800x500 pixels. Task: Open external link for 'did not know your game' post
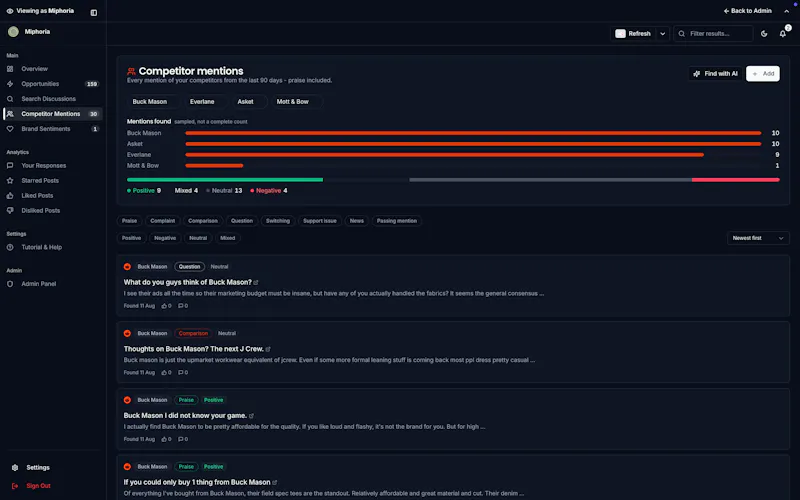click(x=252, y=416)
